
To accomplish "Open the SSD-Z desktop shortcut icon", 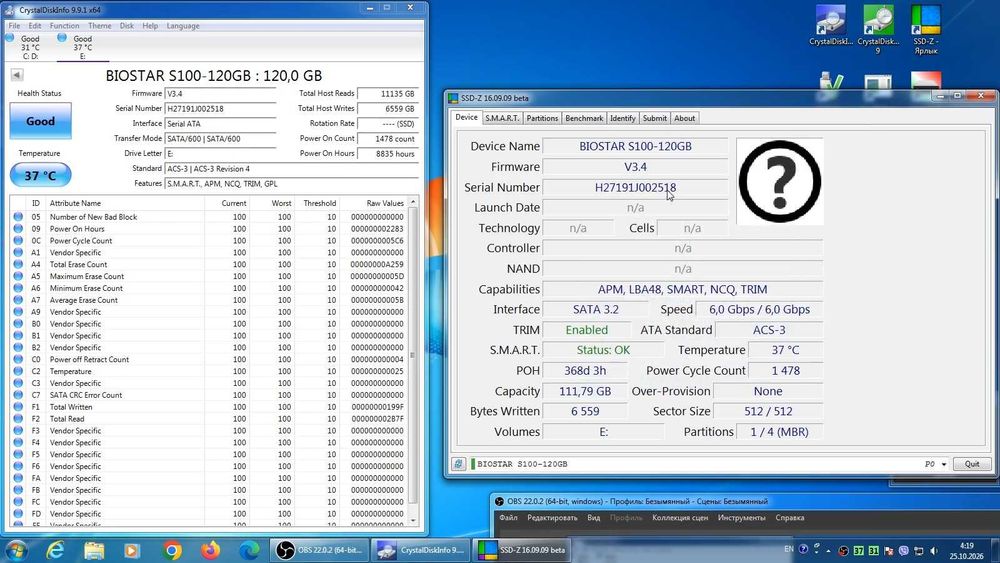I will (x=925, y=29).
